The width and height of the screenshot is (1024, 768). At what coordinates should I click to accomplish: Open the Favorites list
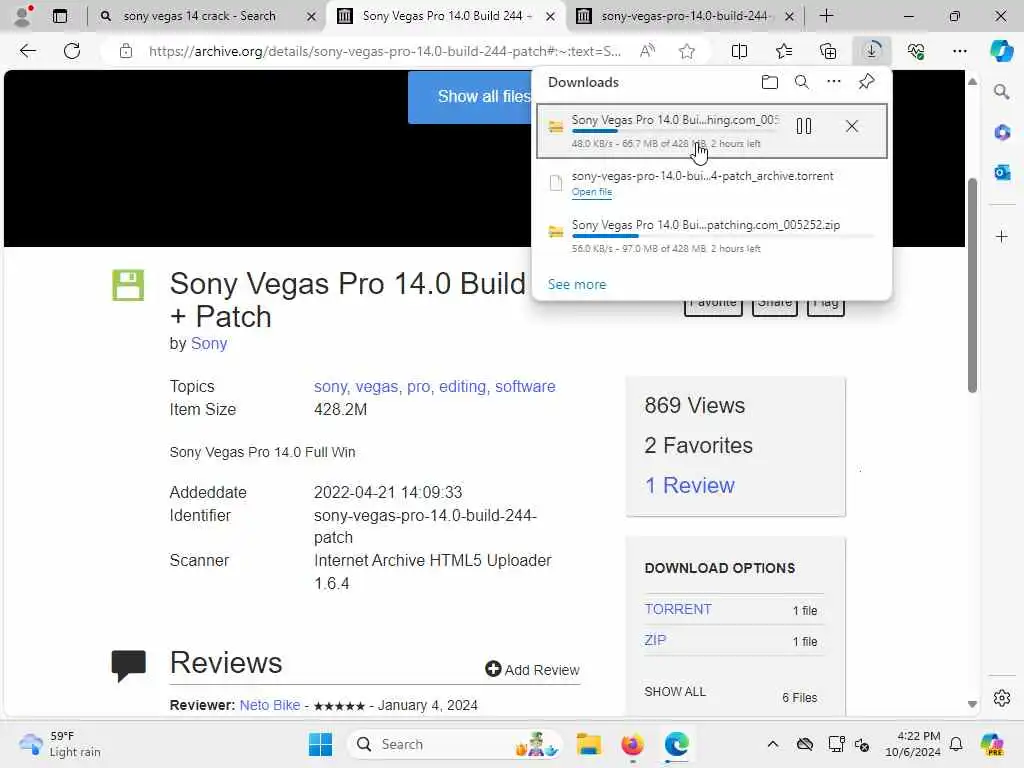(784, 51)
